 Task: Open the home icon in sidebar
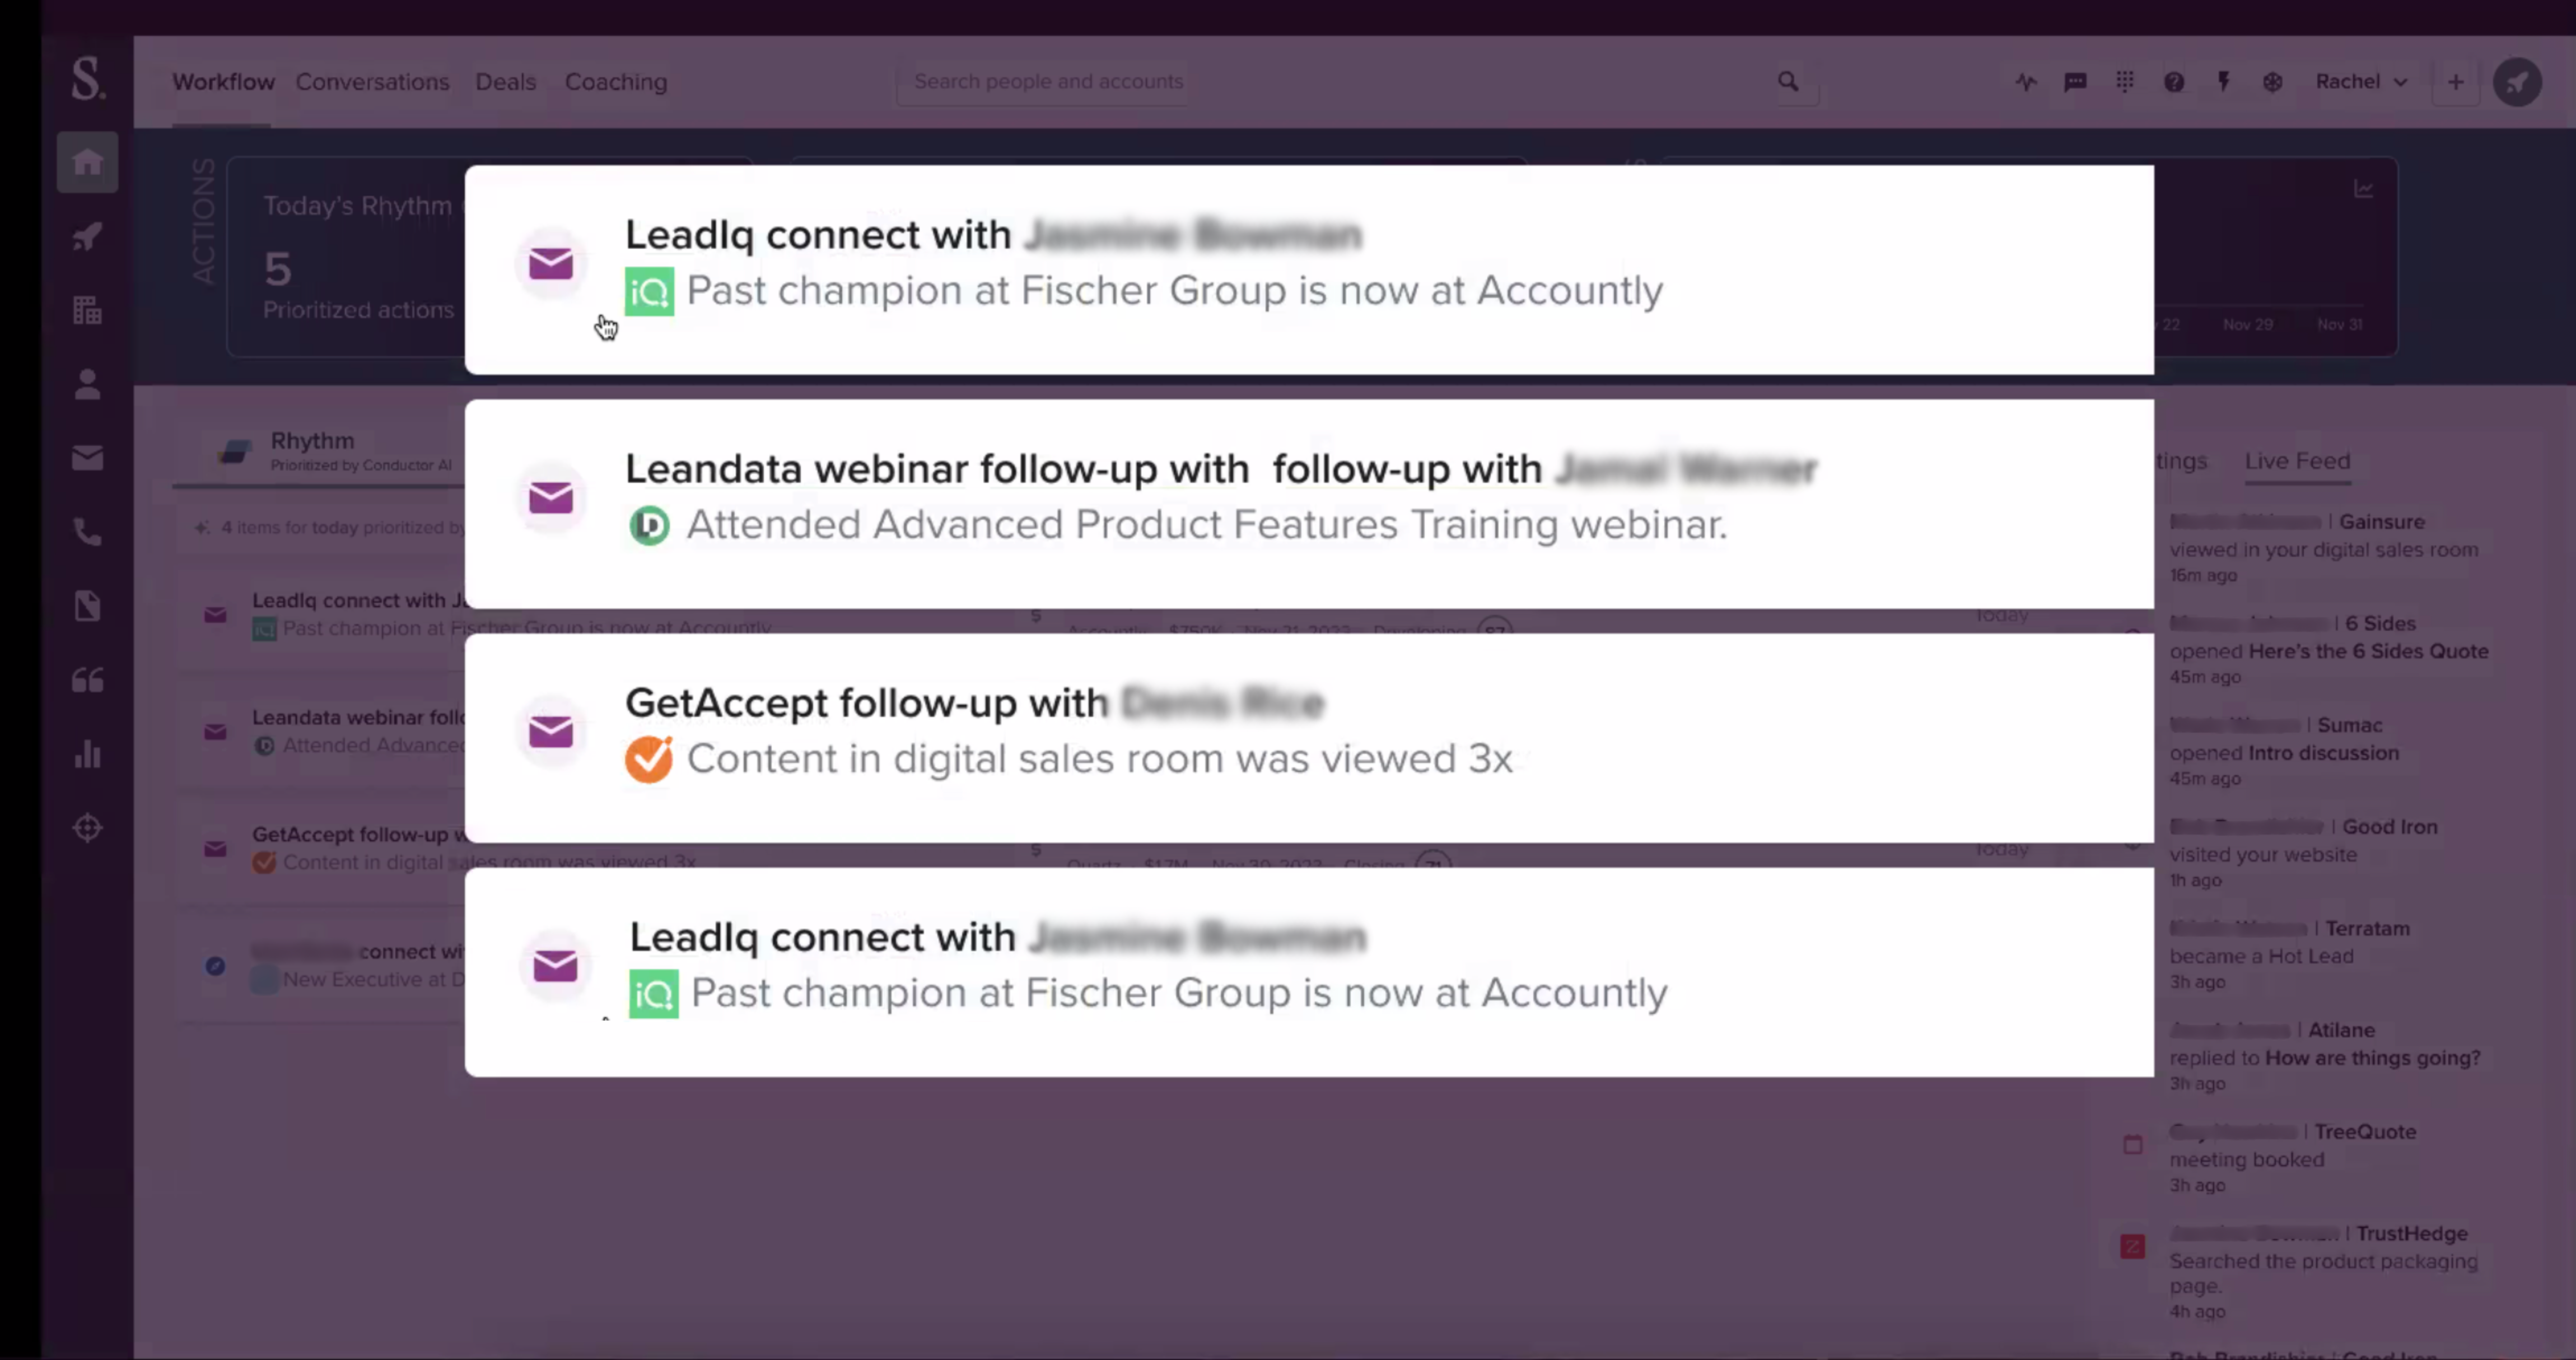(x=87, y=162)
